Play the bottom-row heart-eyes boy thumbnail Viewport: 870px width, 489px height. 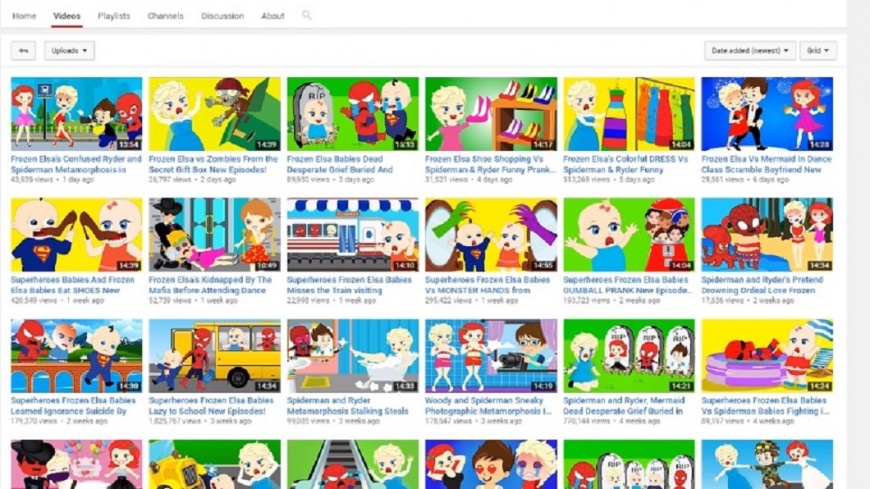coord(490,465)
